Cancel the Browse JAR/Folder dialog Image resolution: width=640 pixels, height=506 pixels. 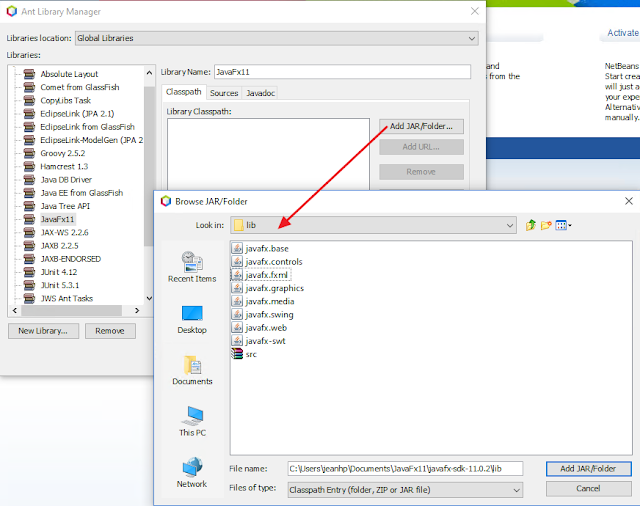point(588,488)
